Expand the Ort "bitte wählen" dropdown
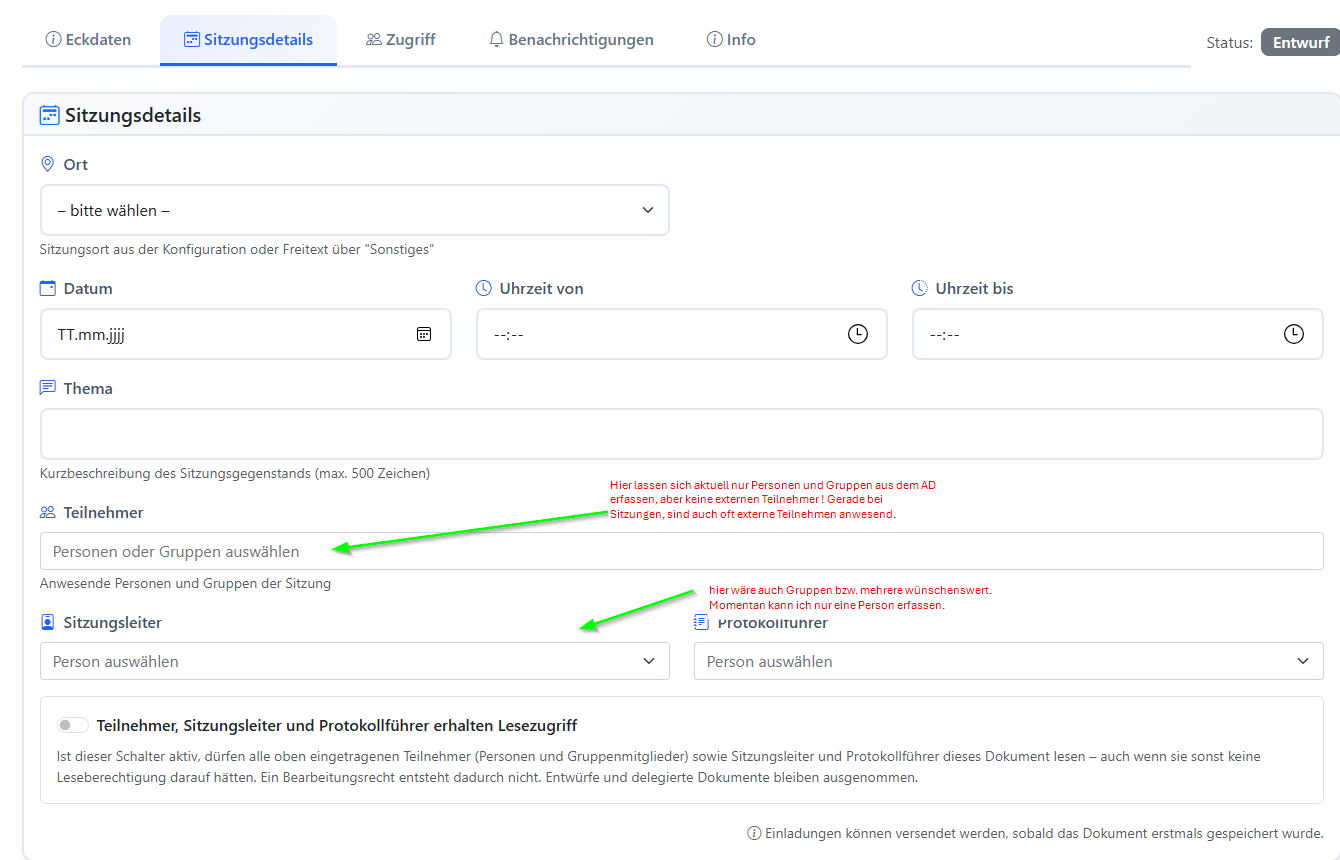 click(x=355, y=210)
